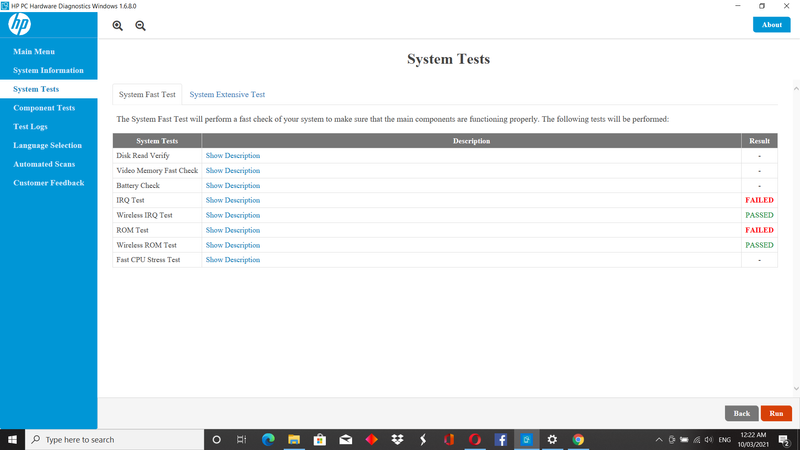Switch to System Extensive Test tab
Screen dimensions: 800x450
pos(227,94)
